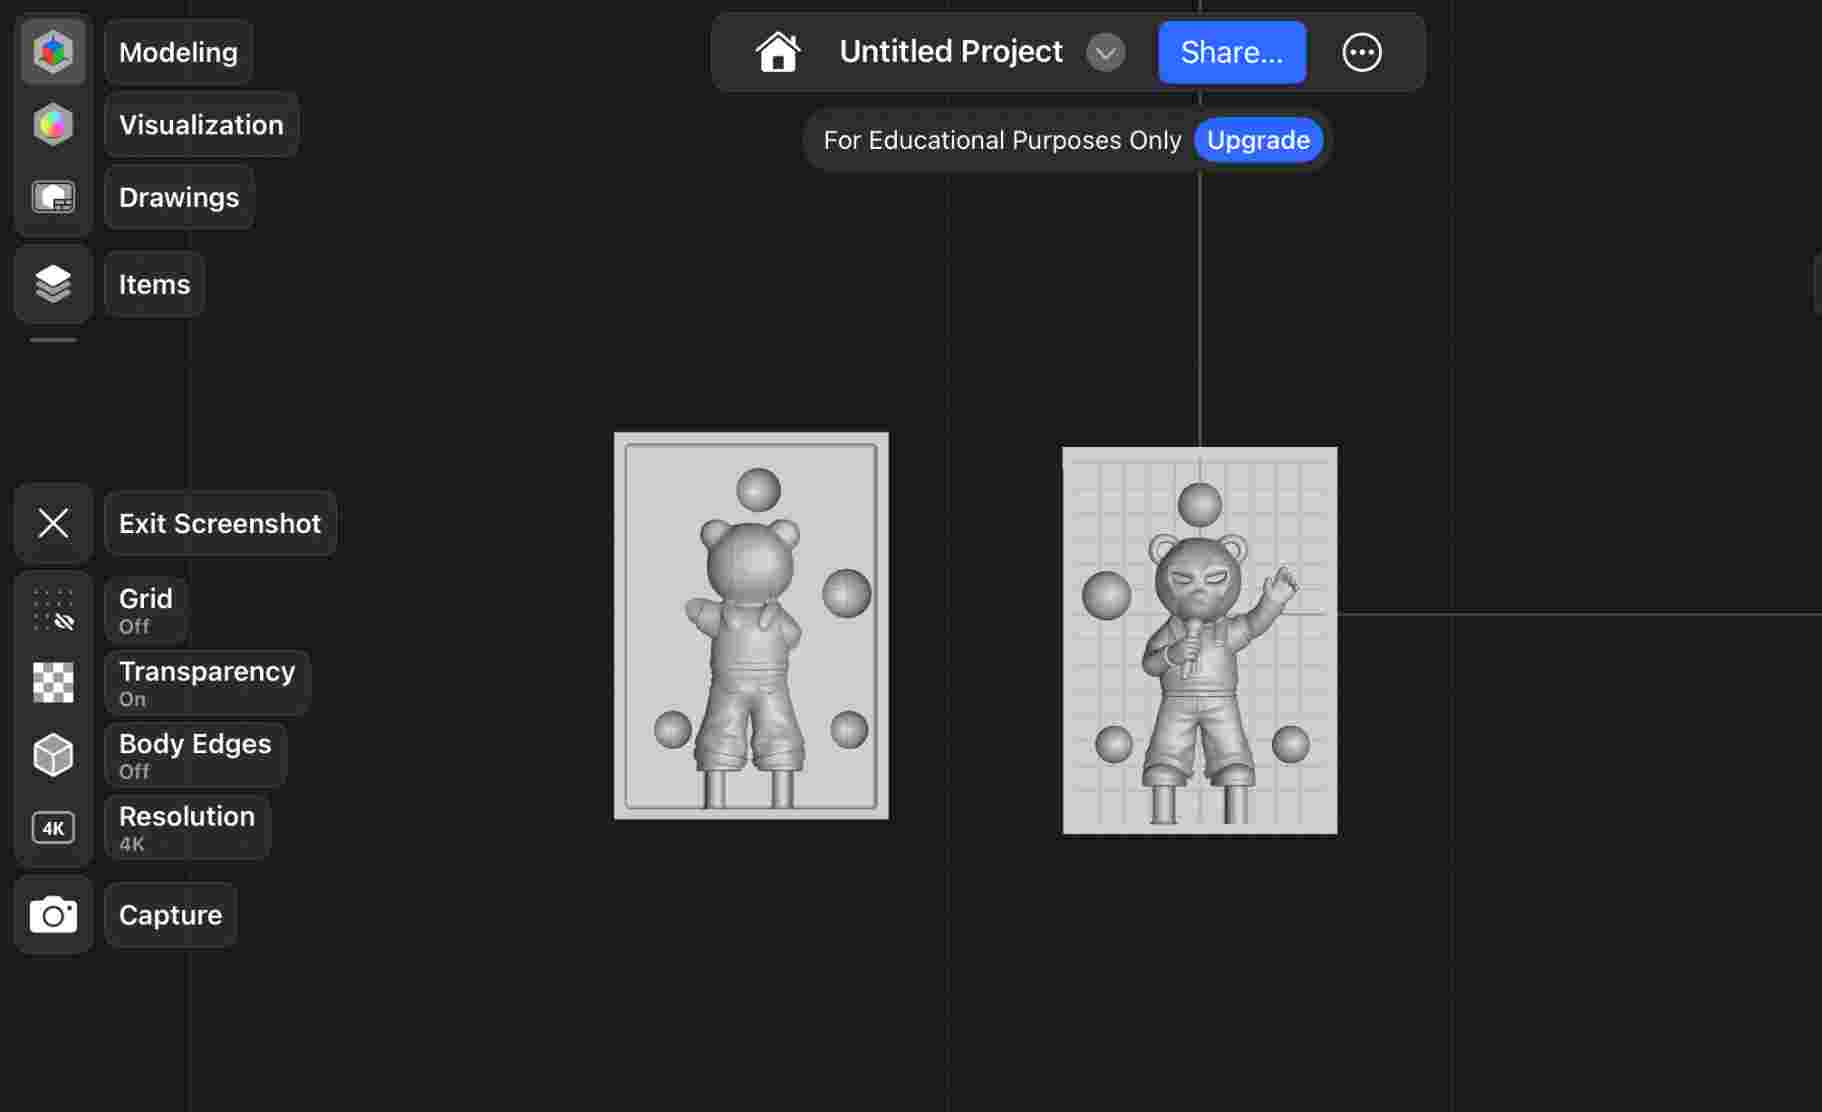Open the more options ellipsis menu

pyautogui.click(x=1362, y=52)
